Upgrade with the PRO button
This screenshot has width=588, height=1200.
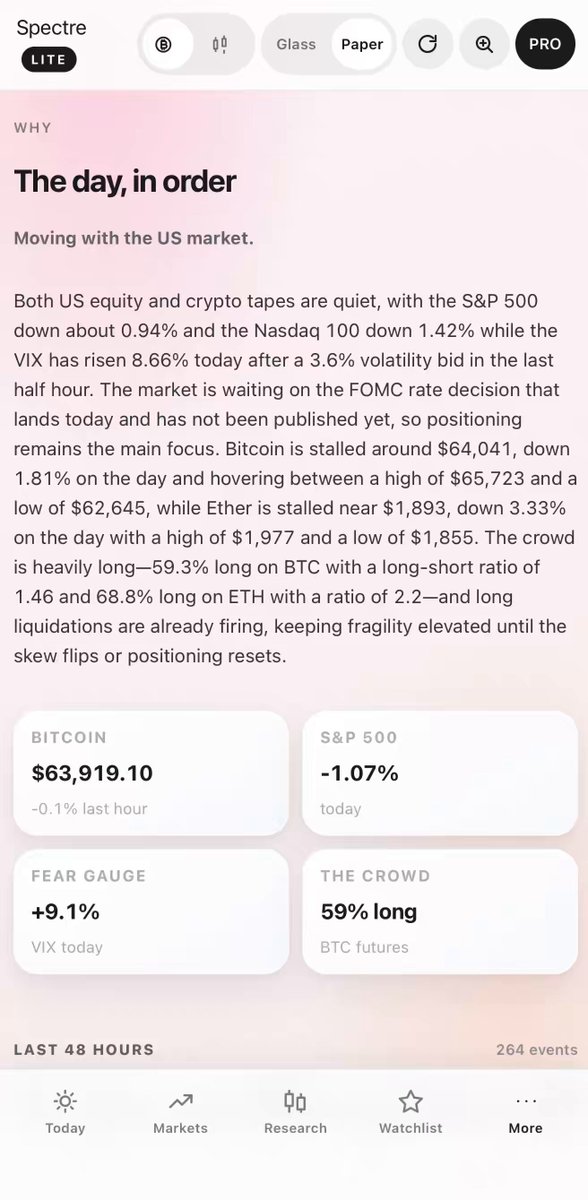click(545, 44)
